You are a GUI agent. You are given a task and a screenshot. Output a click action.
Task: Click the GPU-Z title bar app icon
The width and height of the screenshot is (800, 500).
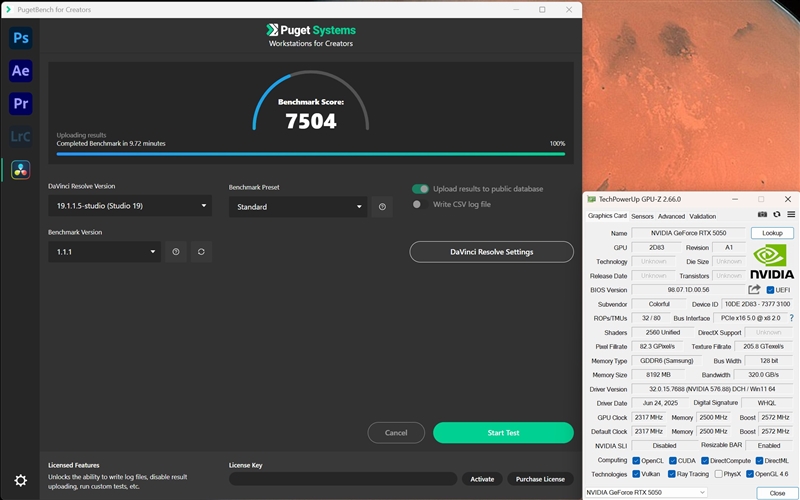point(591,199)
